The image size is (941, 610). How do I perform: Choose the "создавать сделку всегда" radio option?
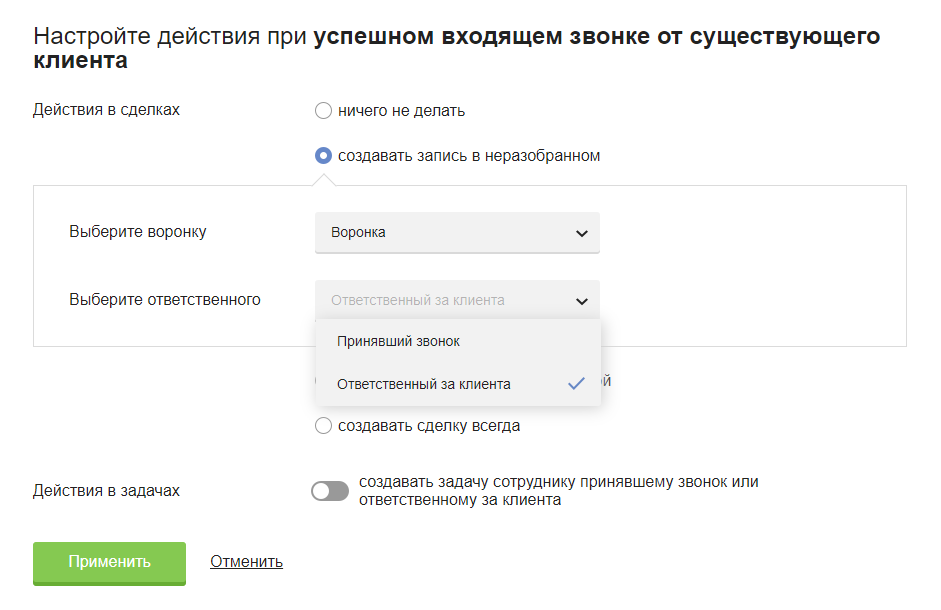tap(323, 426)
